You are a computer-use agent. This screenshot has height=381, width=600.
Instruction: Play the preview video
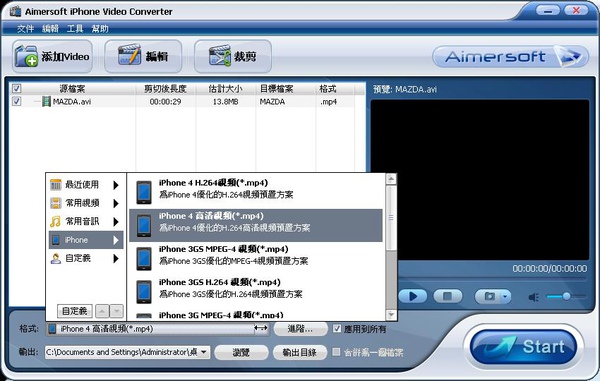412,296
